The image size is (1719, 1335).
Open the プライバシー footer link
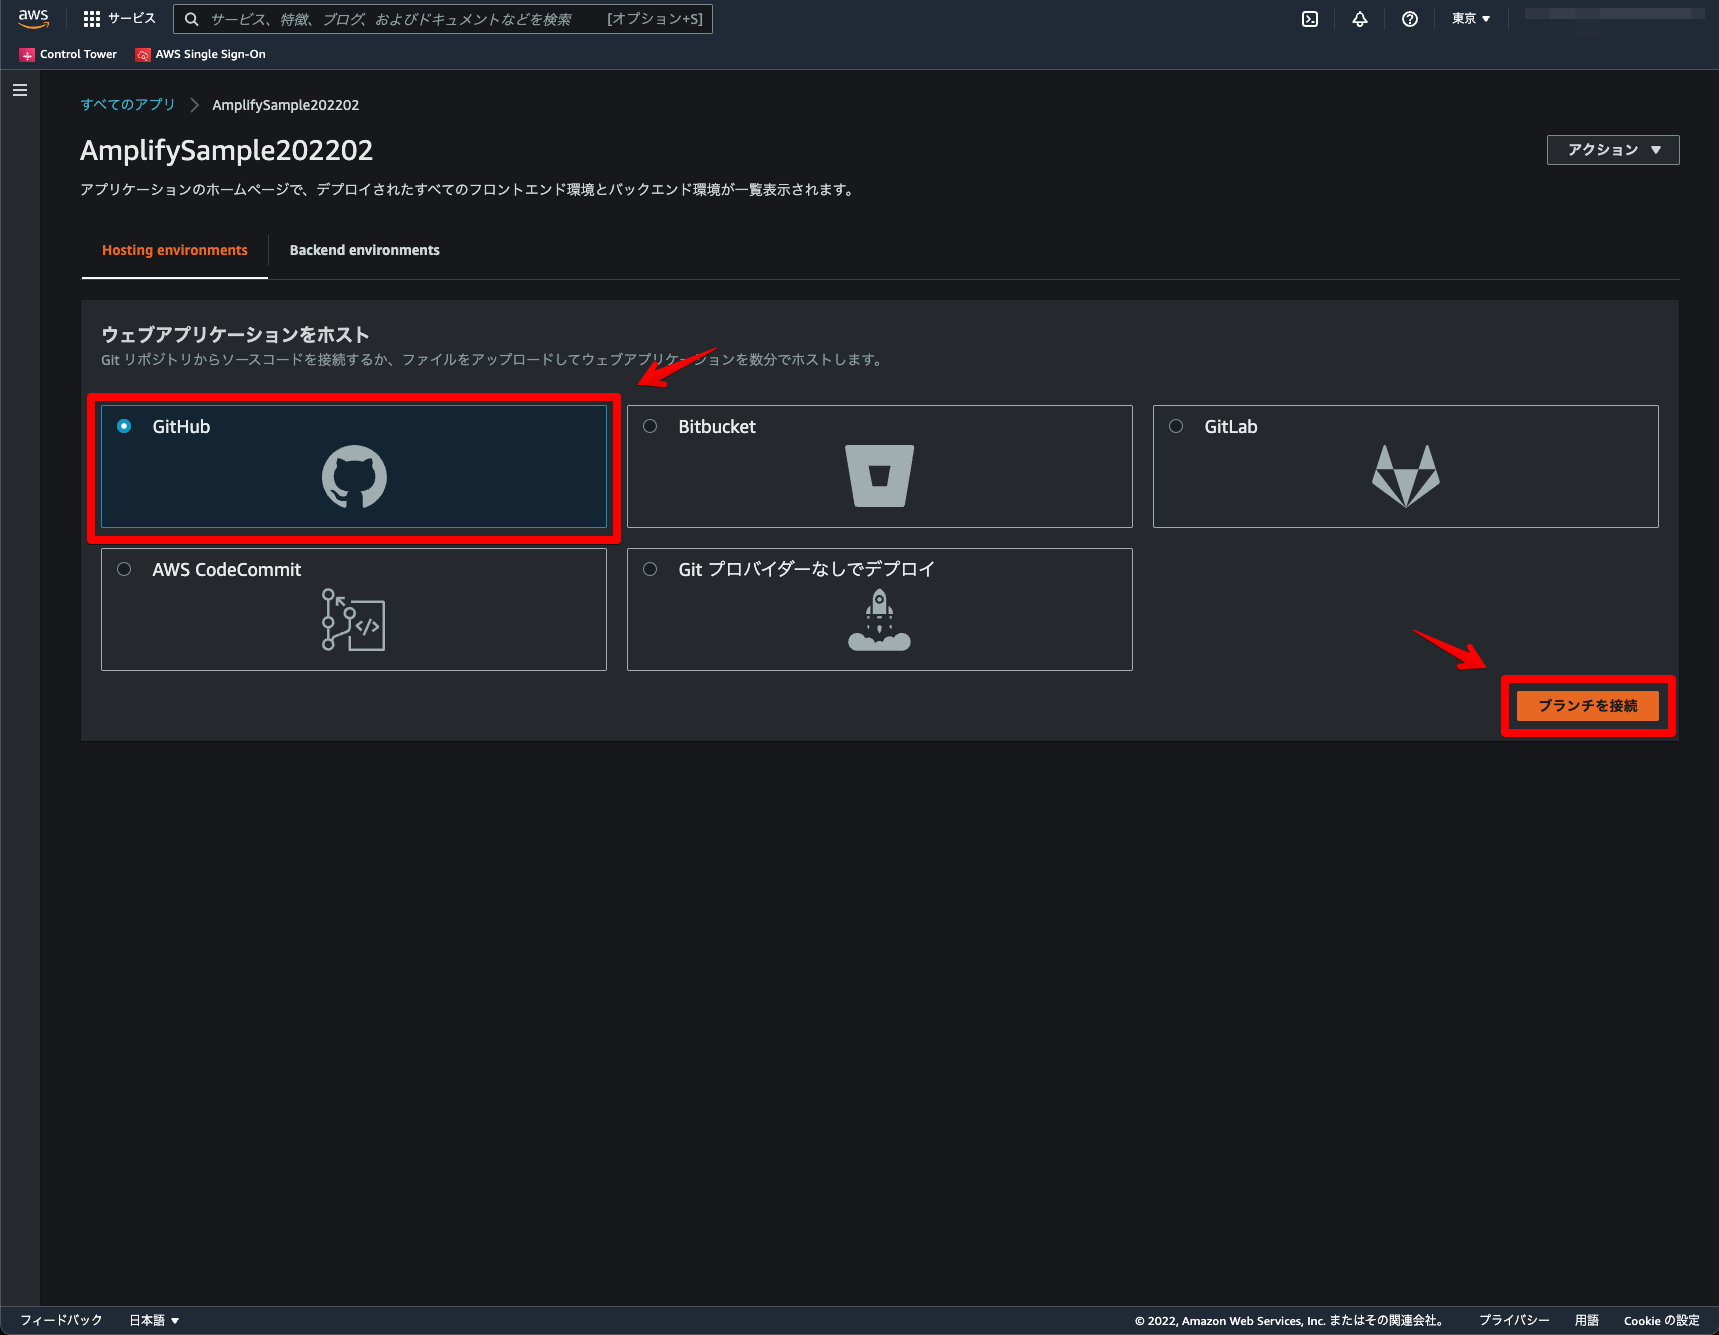[x=1514, y=1320]
